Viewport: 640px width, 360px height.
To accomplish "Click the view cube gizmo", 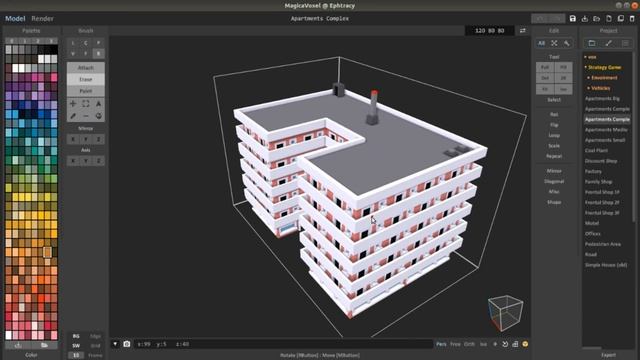I will (505, 312).
